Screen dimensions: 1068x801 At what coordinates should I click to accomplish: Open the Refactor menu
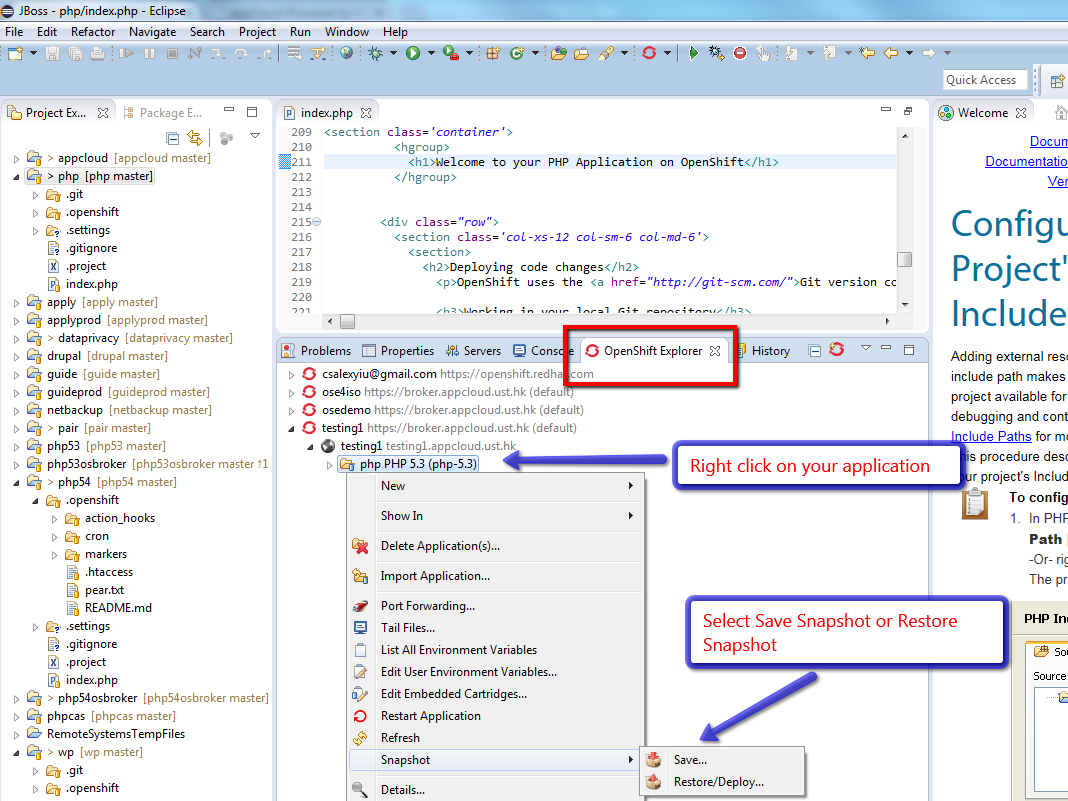click(x=93, y=32)
